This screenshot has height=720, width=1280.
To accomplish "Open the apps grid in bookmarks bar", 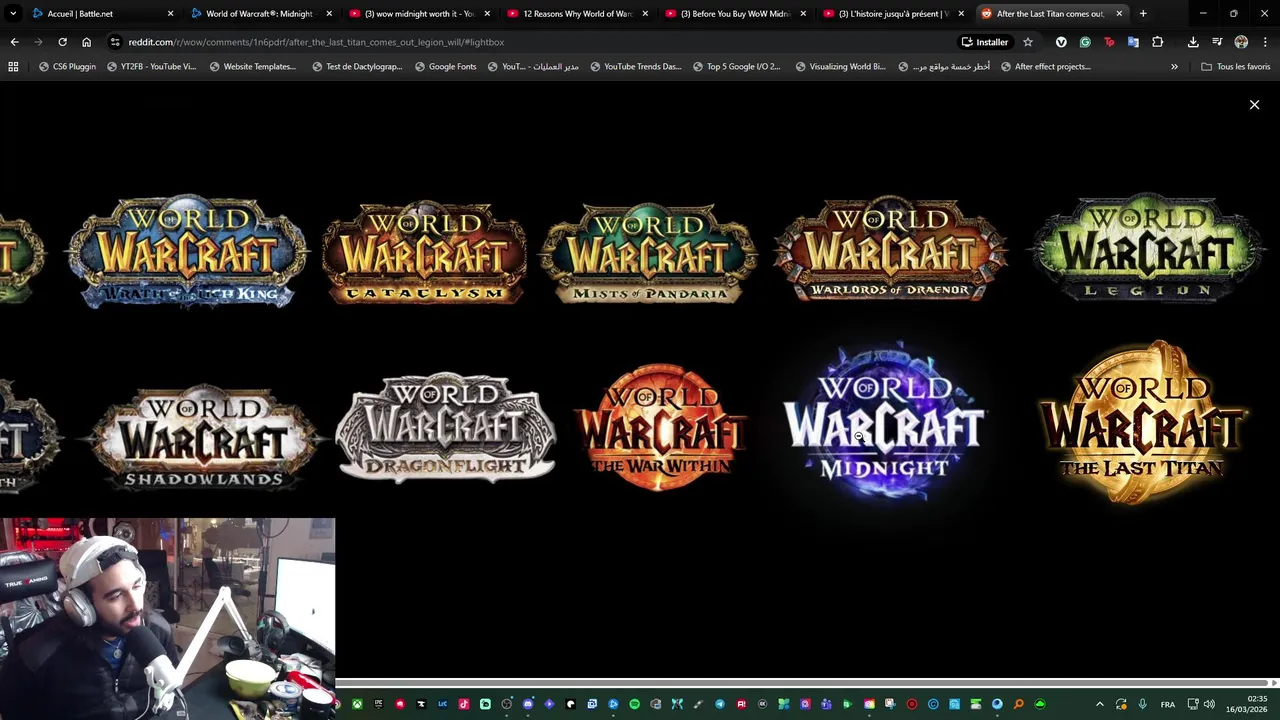I will (13, 67).
